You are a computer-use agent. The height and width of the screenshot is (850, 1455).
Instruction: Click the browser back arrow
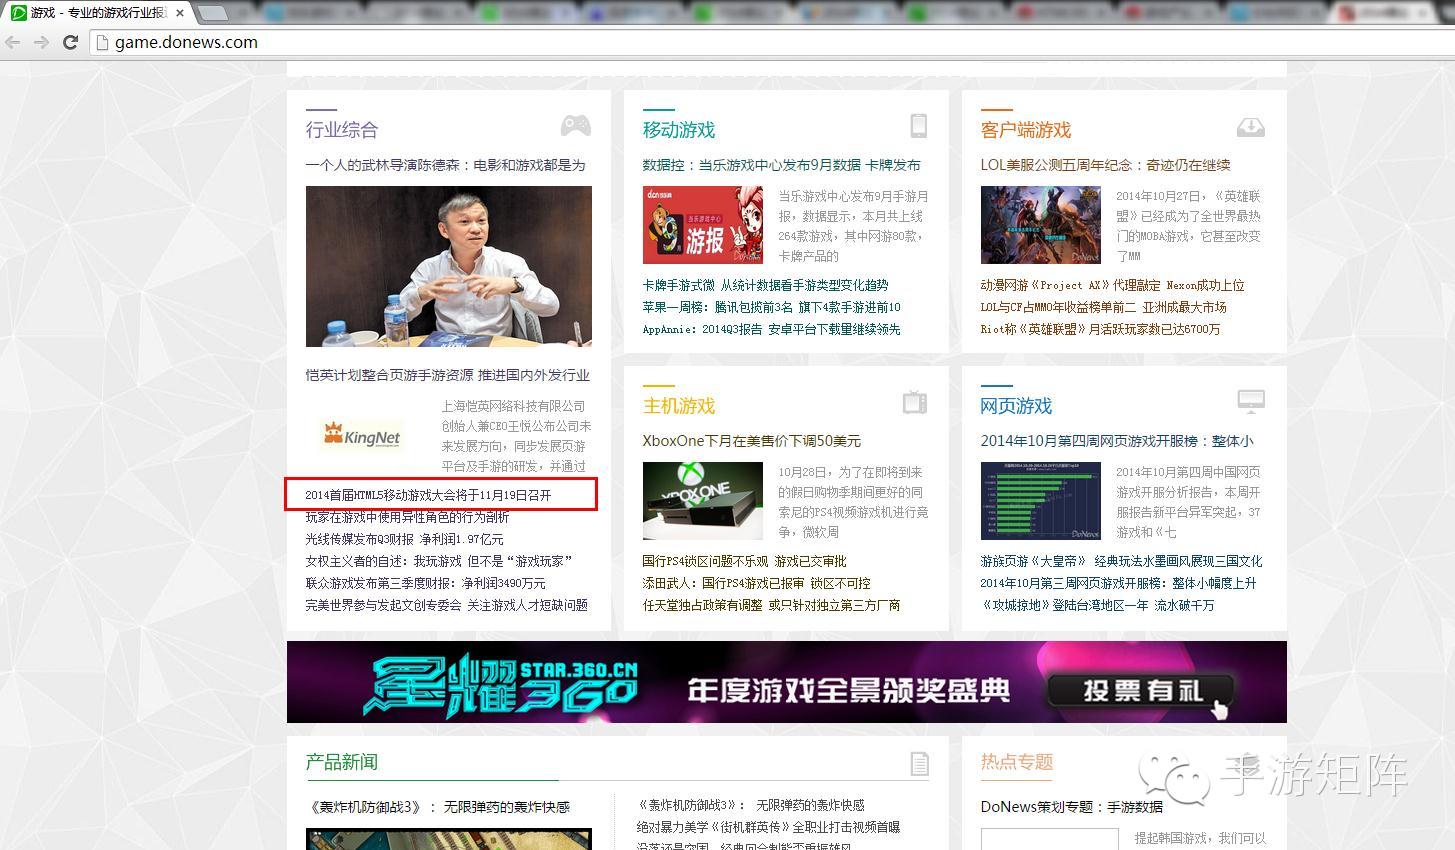click(13, 42)
